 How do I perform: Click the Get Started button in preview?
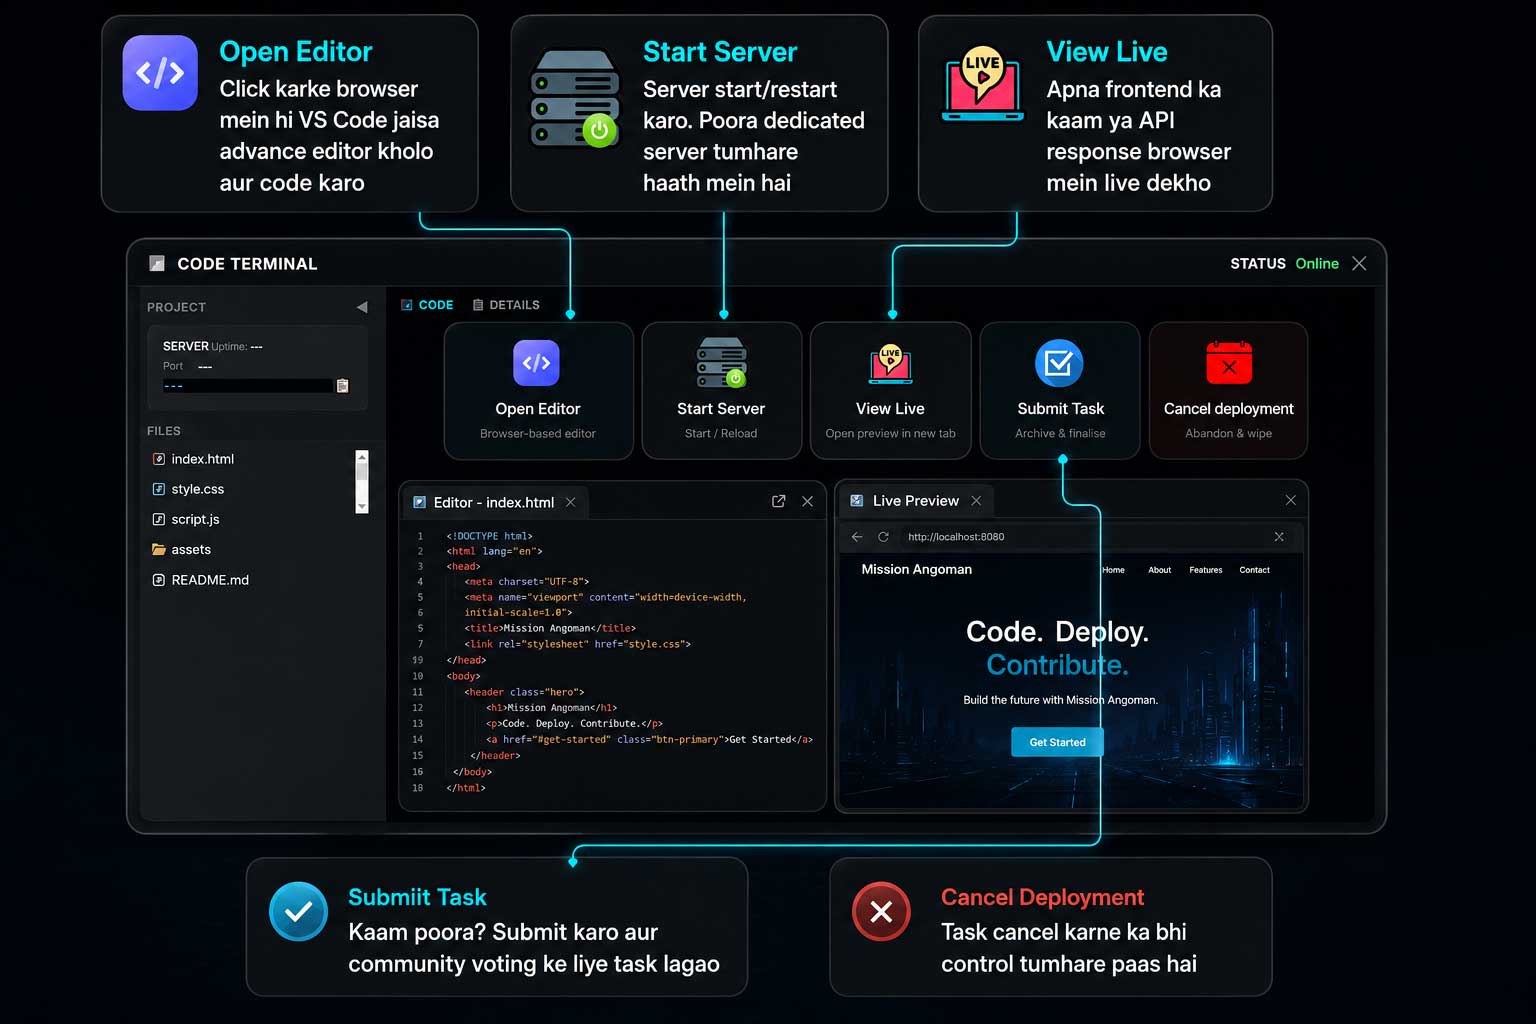pyautogui.click(x=1057, y=742)
